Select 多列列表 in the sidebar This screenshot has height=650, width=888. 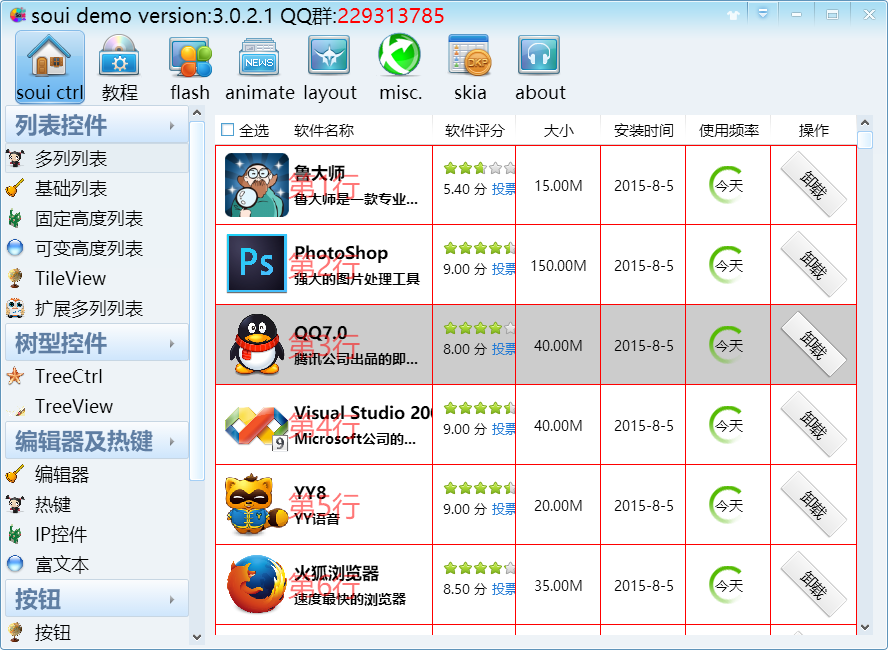pyautogui.click(x=97, y=159)
